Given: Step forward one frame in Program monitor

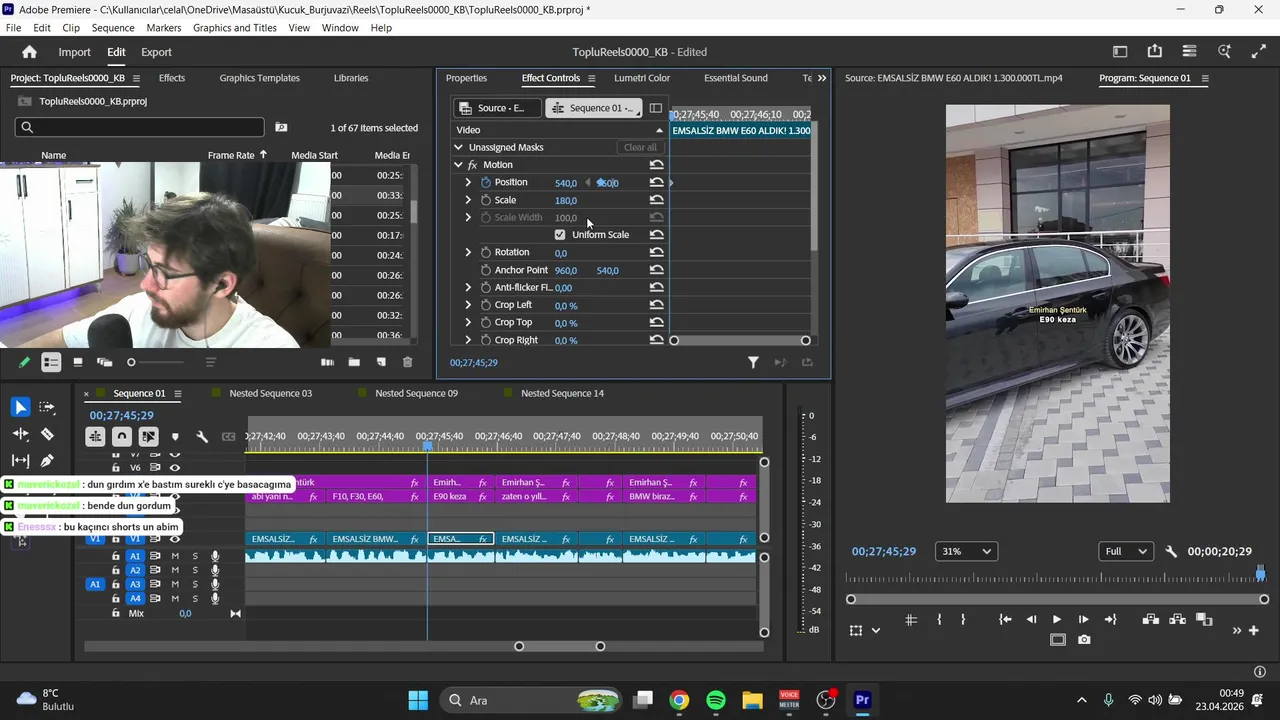Looking at the screenshot, I should (x=1083, y=620).
